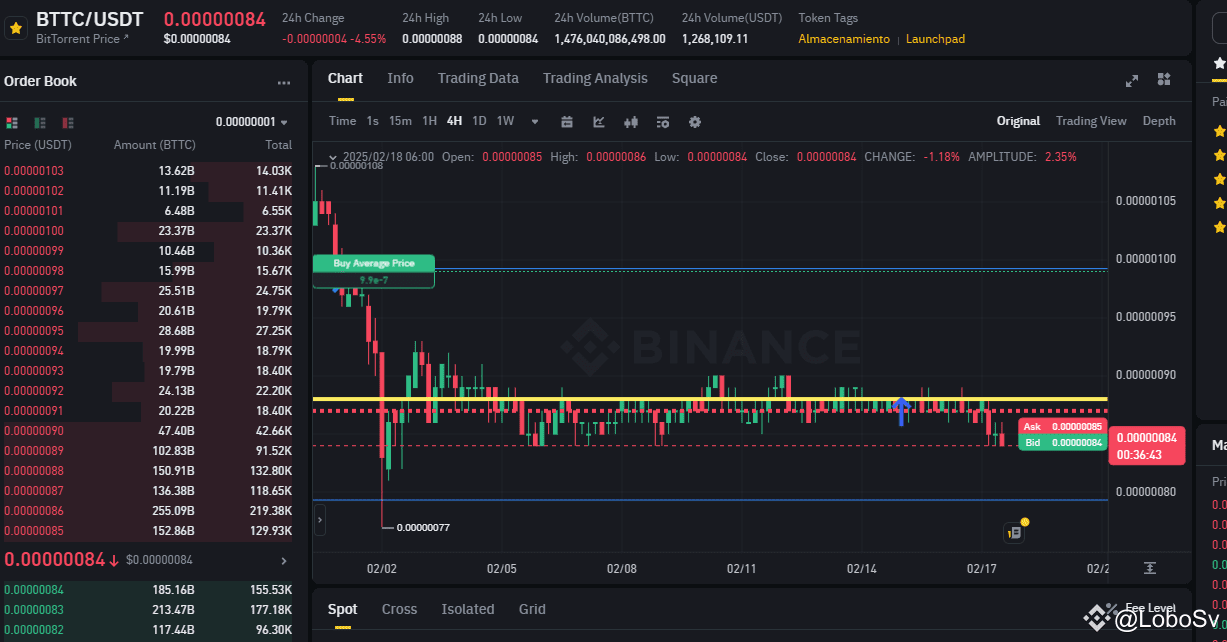The image size is (1227, 642).
Task: Switch to the Info tab
Action: (x=400, y=78)
